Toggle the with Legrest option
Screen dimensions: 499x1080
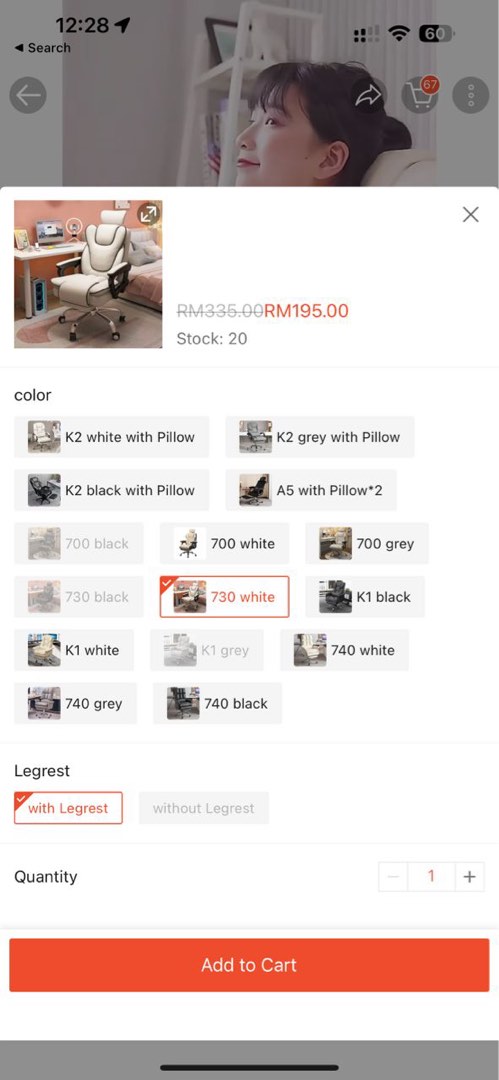68,808
